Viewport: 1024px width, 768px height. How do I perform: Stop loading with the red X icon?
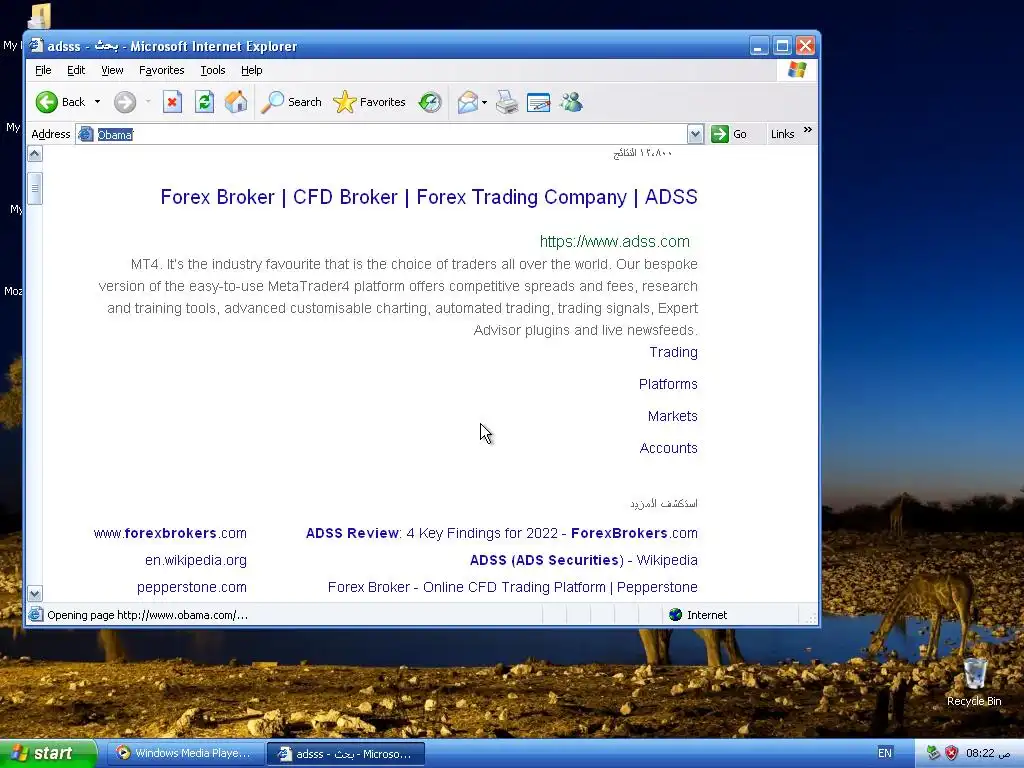[172, 102]
